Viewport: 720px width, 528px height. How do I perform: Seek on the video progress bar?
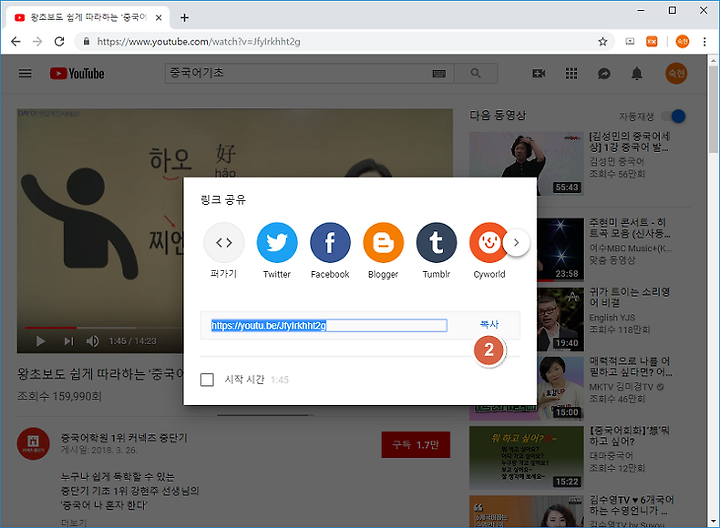(104, 328)
